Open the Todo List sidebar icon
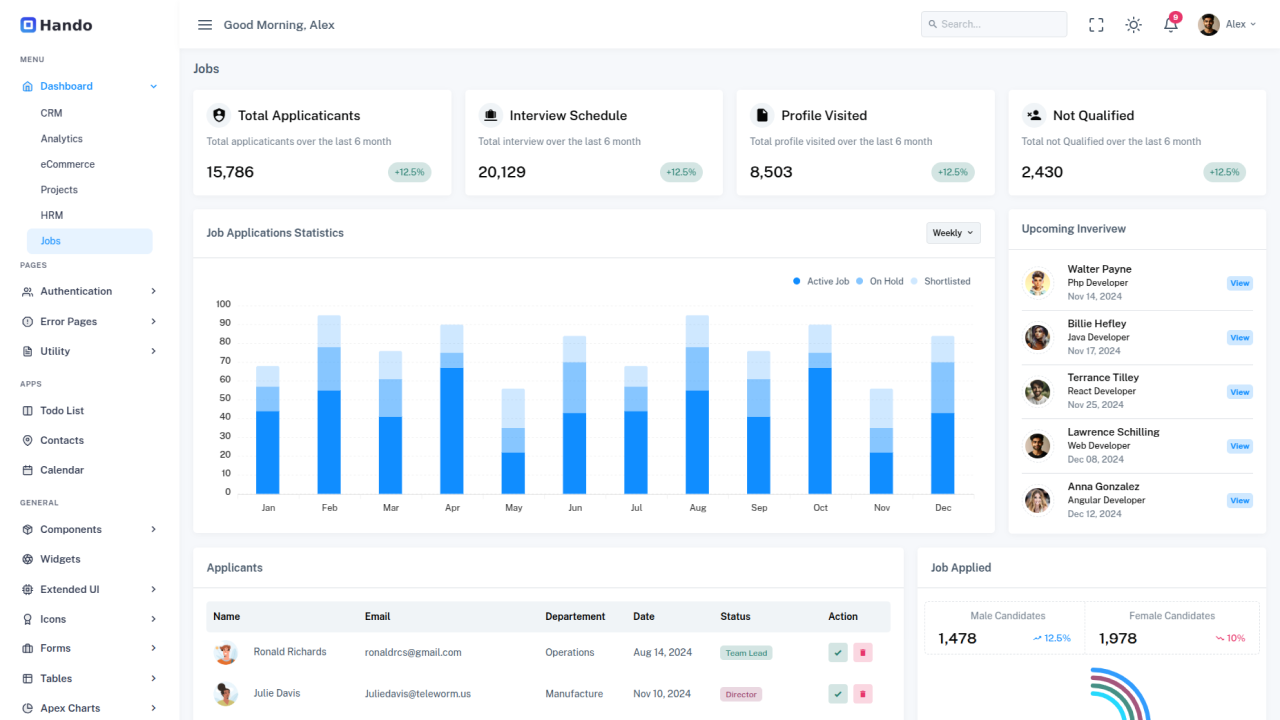This screenshot has width=1280, height=720. 28,410
